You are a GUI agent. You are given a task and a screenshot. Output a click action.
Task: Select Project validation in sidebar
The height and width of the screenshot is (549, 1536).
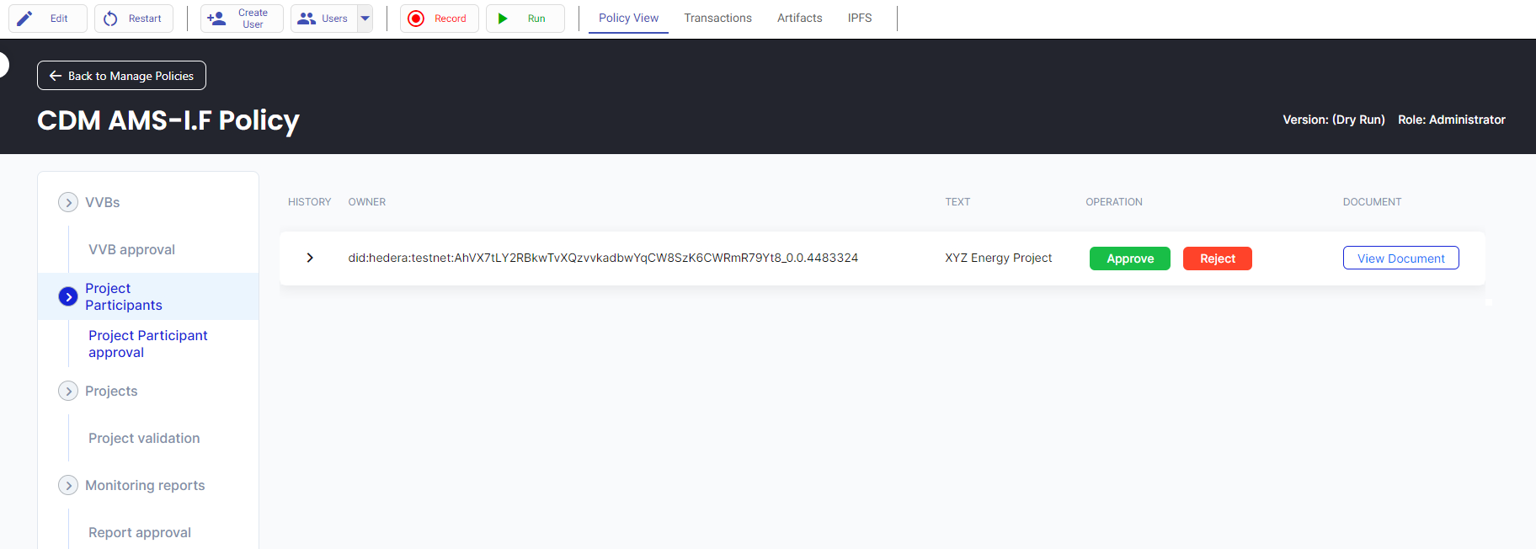(144, 438)
